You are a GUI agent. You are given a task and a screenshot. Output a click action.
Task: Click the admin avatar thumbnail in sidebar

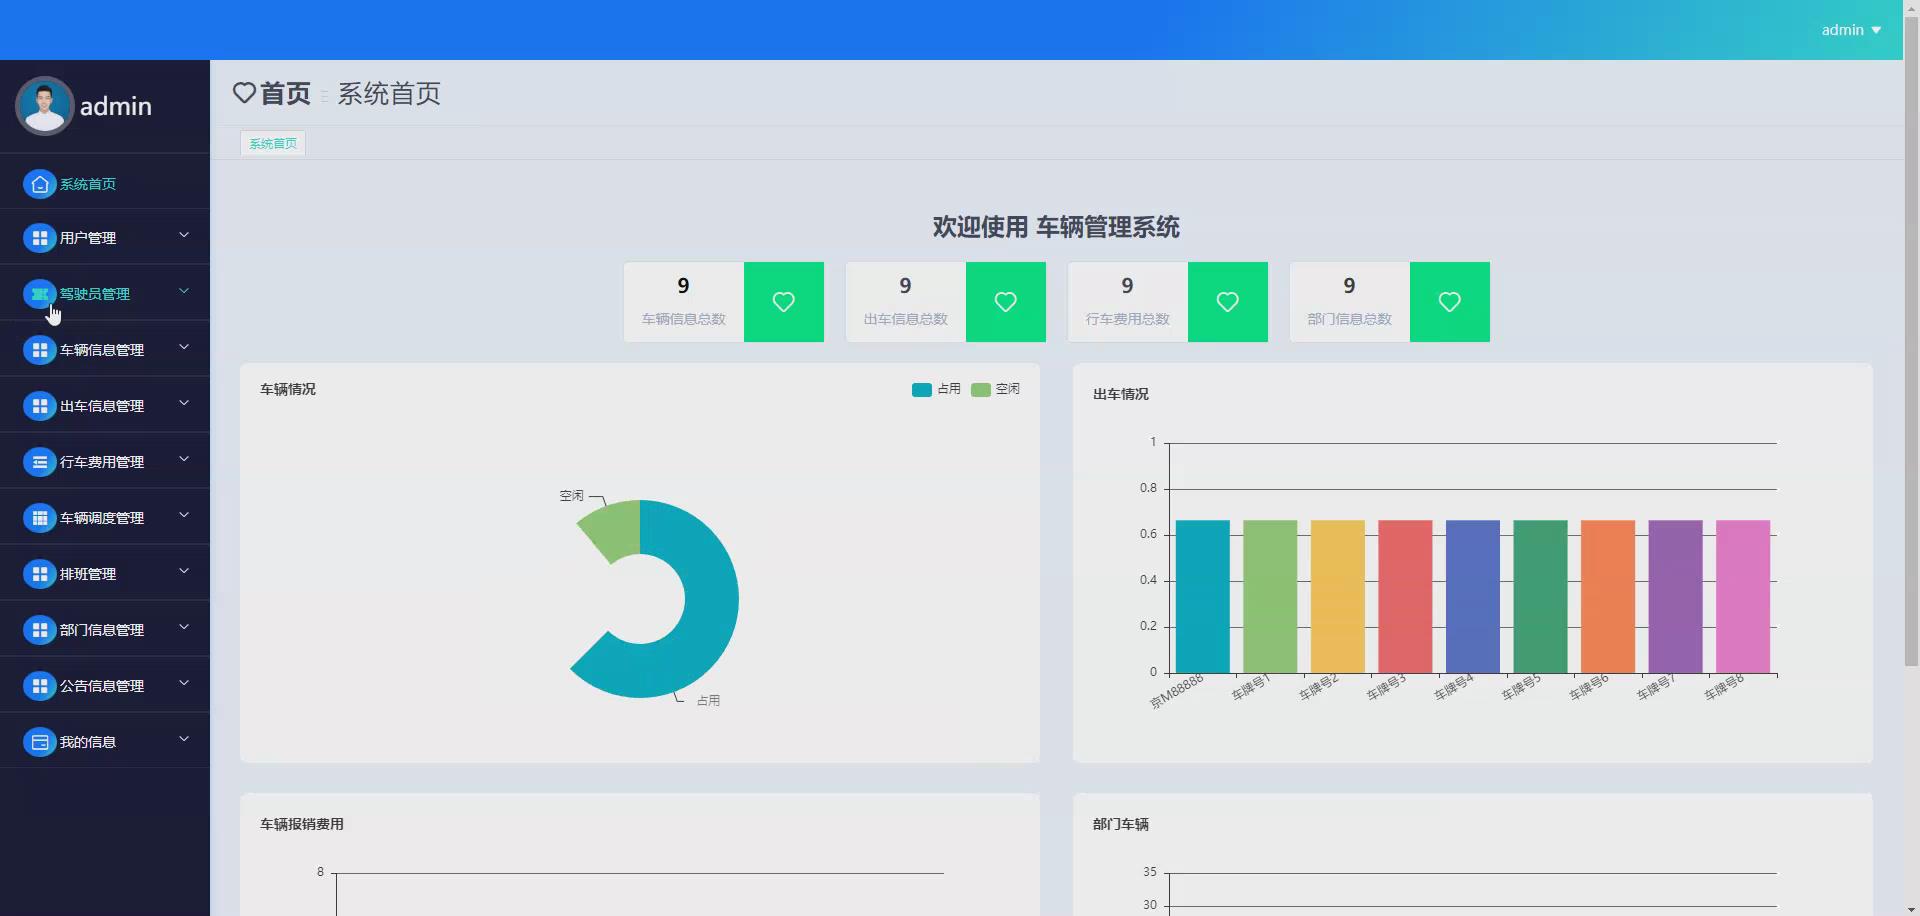(44, 105)
